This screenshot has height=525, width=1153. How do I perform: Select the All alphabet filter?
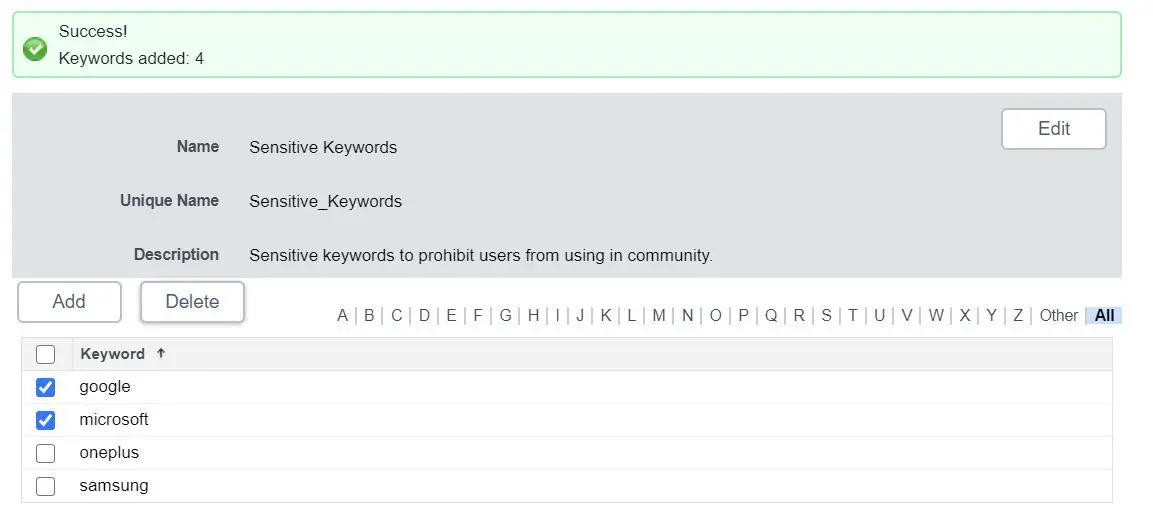pyautogui.click(x=1104, y=315)
